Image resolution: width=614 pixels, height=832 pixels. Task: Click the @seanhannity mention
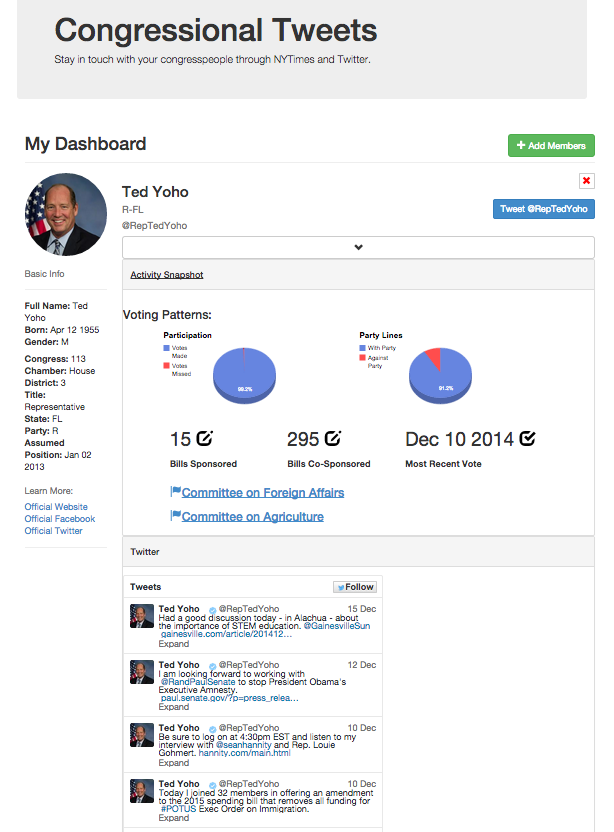click(x=243, y=745)
